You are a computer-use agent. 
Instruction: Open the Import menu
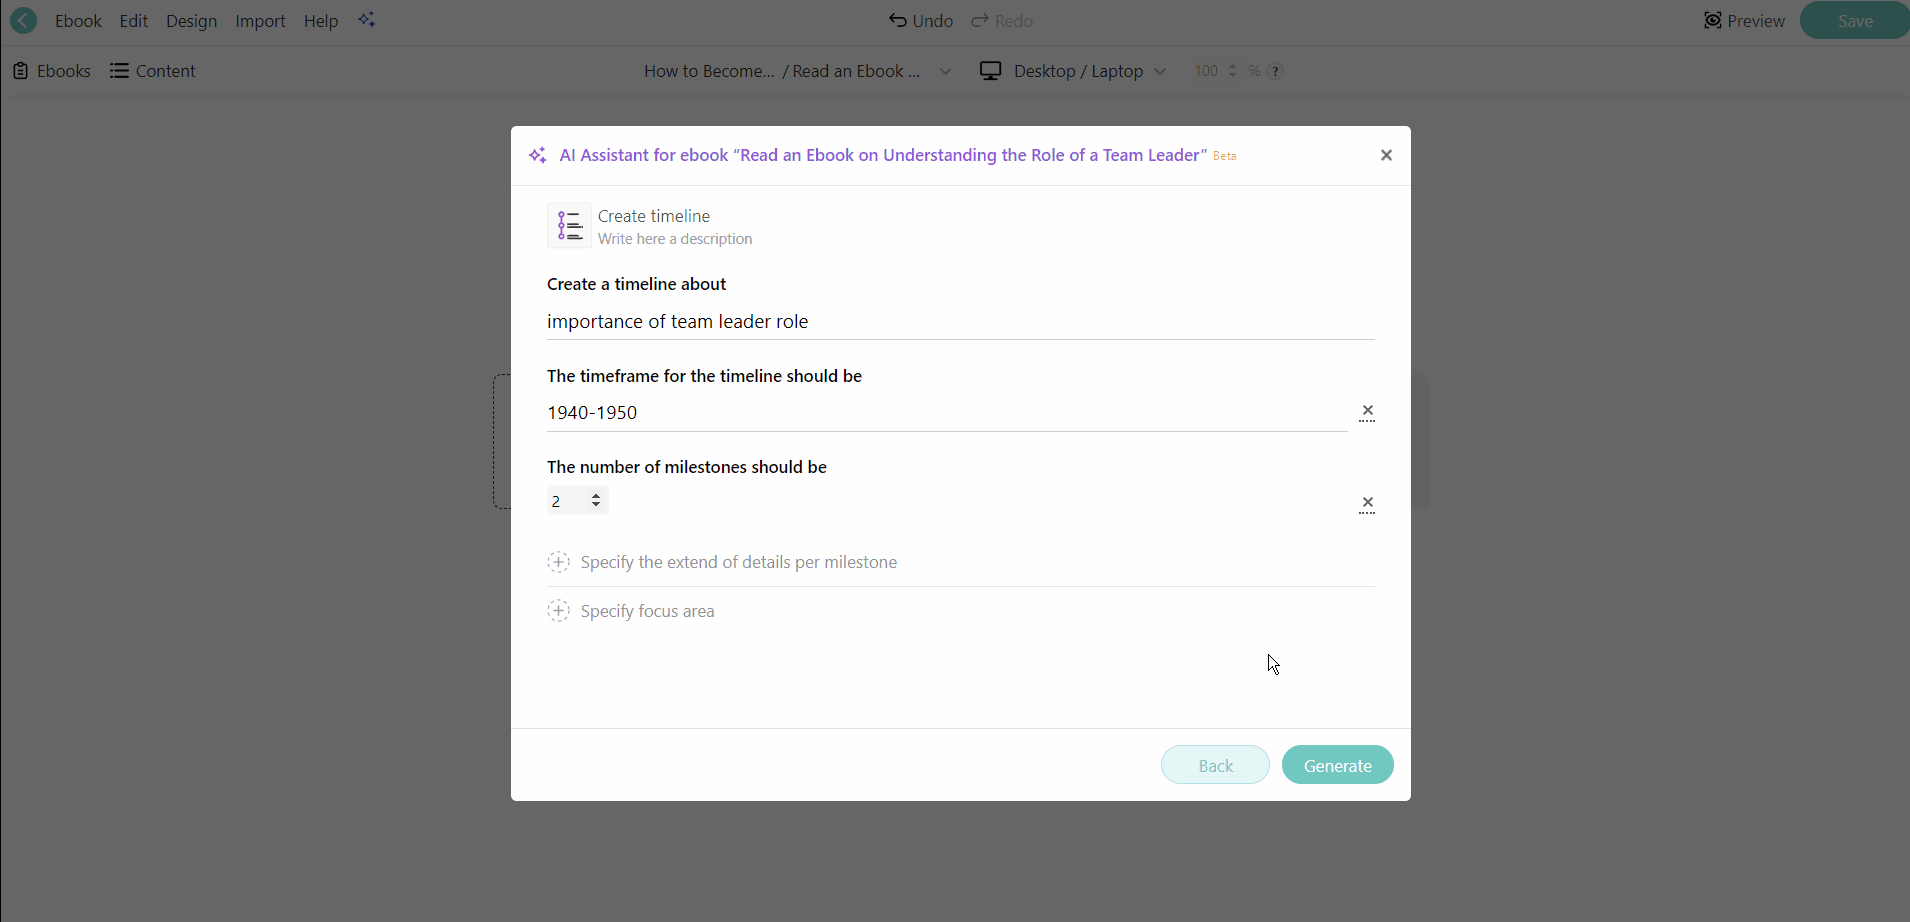click(x=260, y=21)
